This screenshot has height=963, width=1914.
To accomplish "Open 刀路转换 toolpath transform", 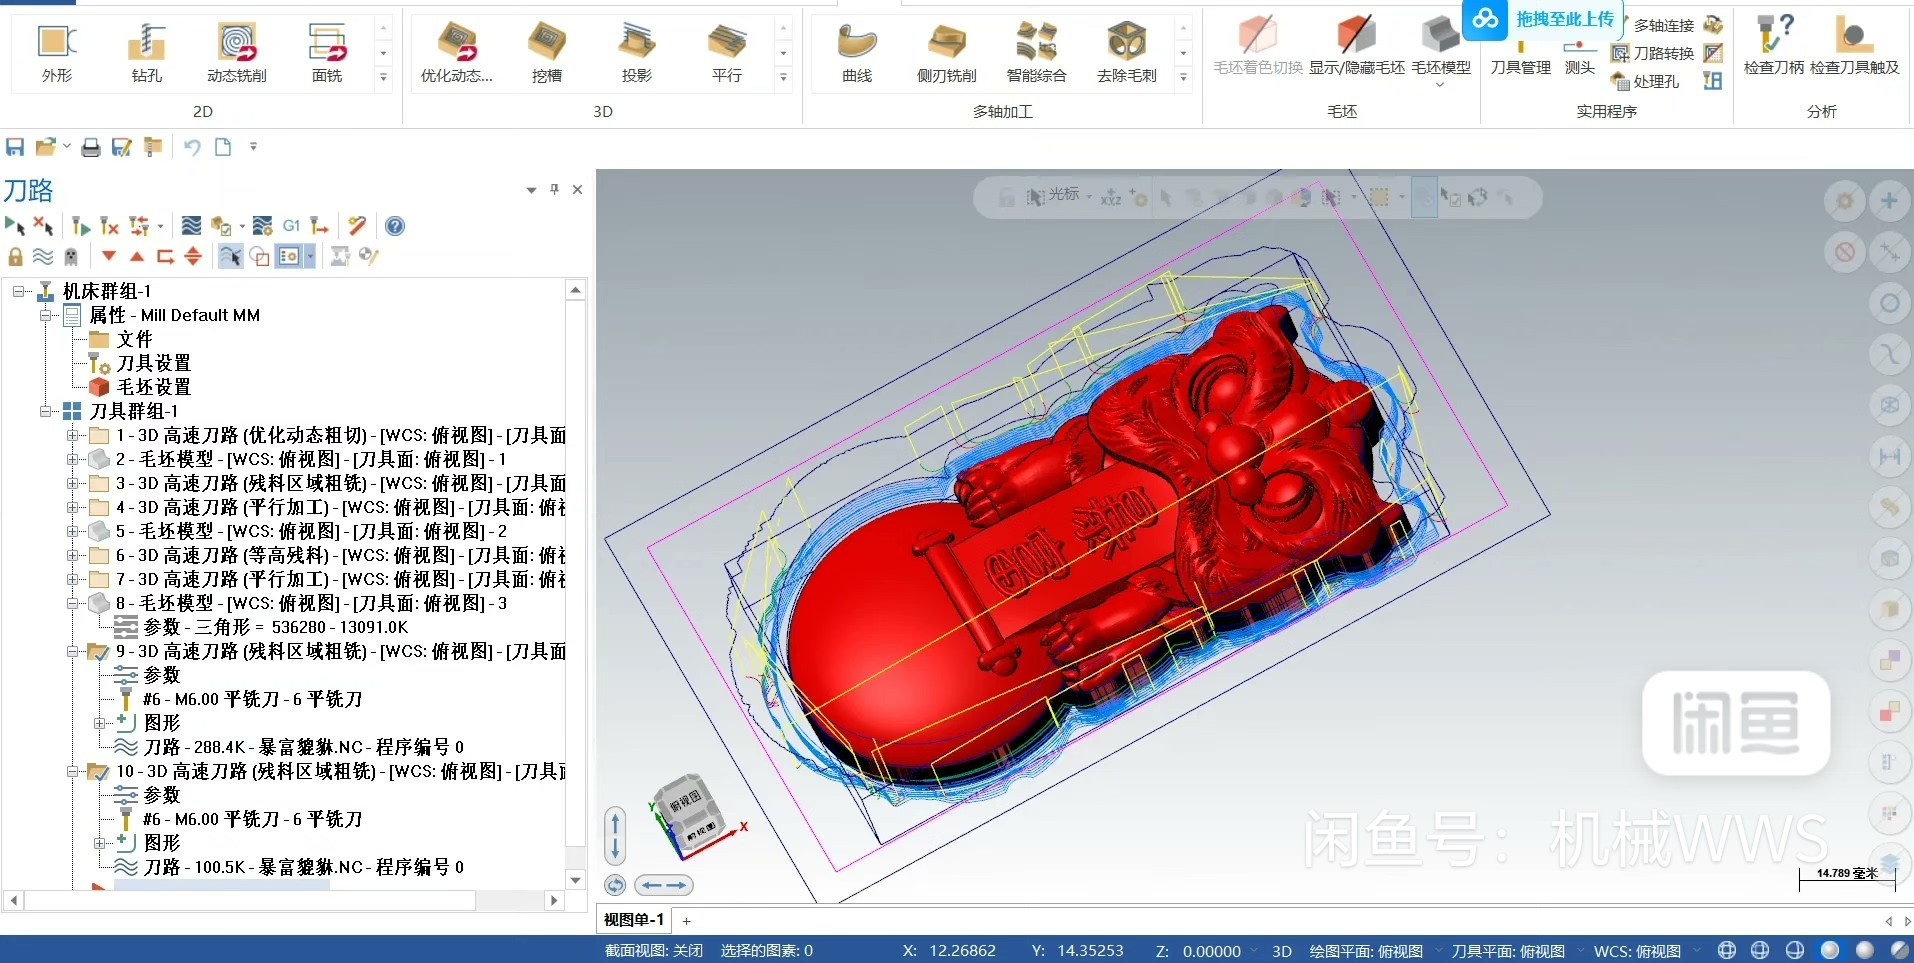I will [x=1653, y=53].
